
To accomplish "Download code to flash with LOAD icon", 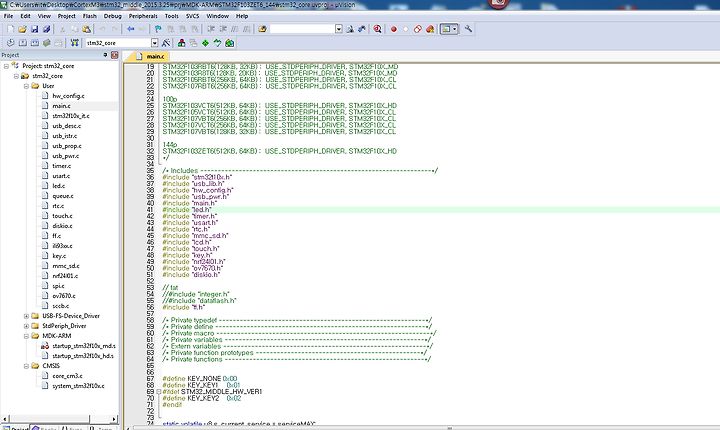I will tap(74, 43).
